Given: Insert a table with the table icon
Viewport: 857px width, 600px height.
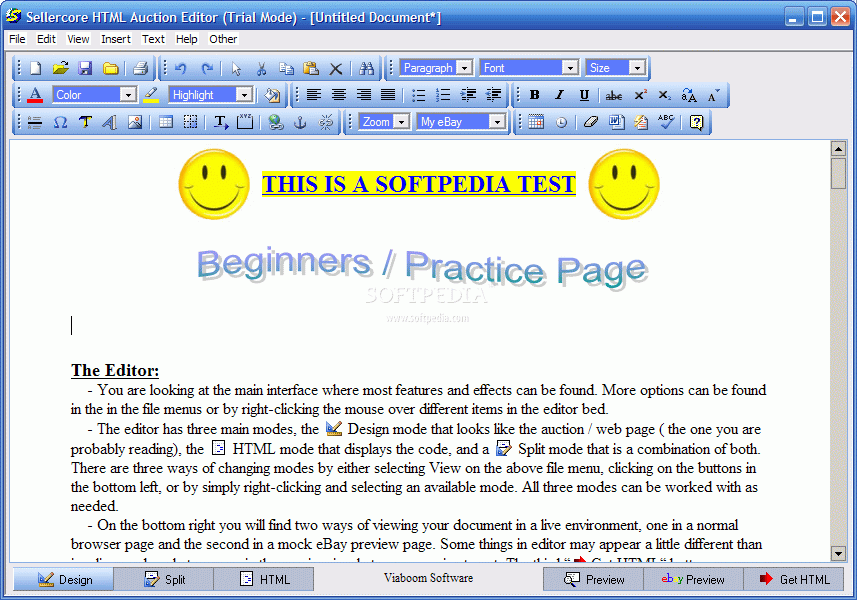Looking at the screenshot, I should point(166,122).
